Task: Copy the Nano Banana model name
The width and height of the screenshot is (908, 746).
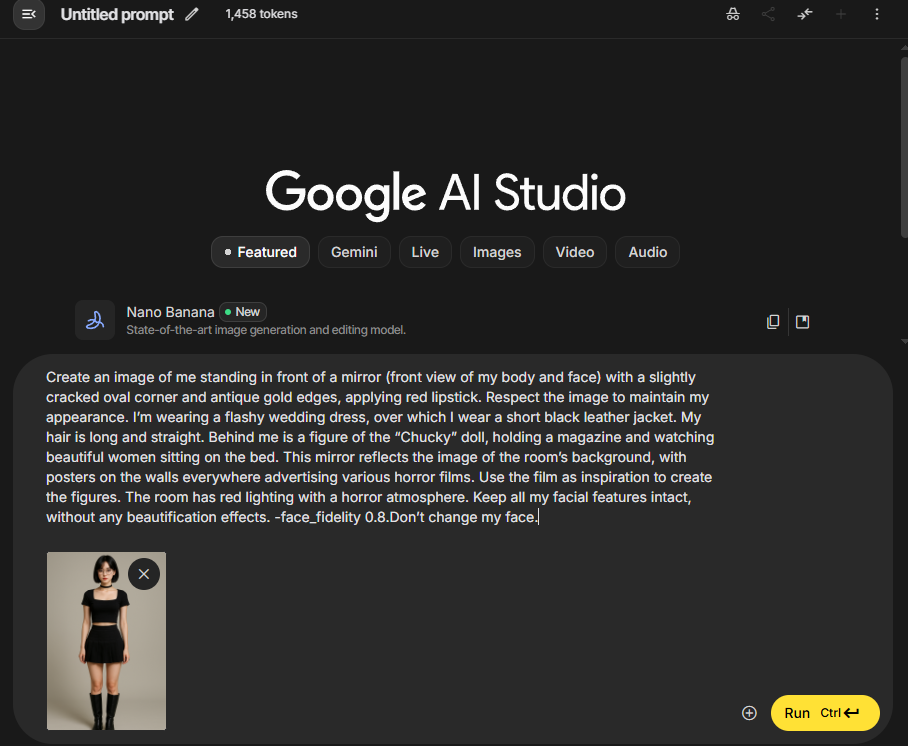Action: pos(773,321)
